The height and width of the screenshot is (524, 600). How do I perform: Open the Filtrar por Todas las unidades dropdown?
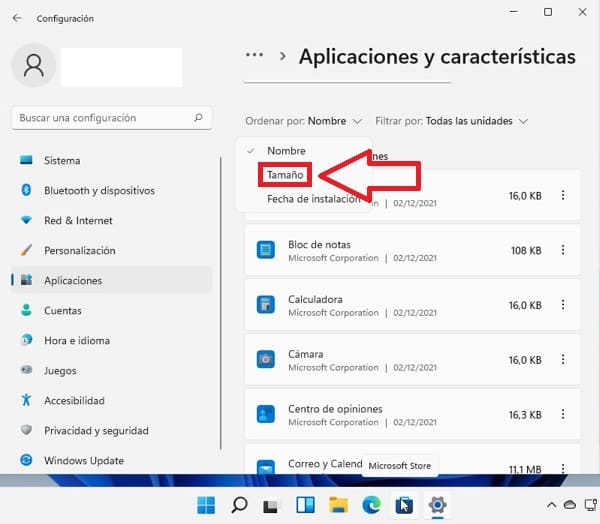click(x=452, y=121)
